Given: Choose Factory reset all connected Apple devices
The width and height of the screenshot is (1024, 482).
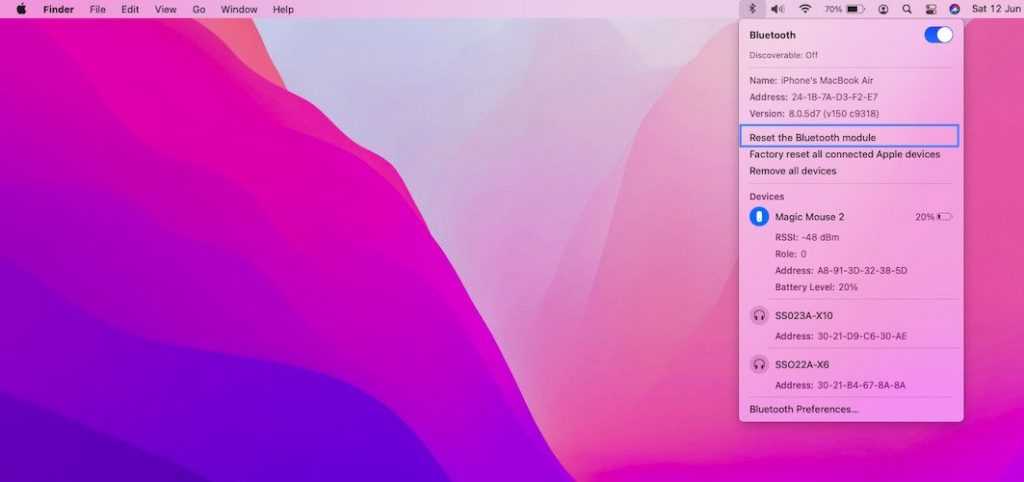Looking at the screenshot, I should (x=844, y=154).
